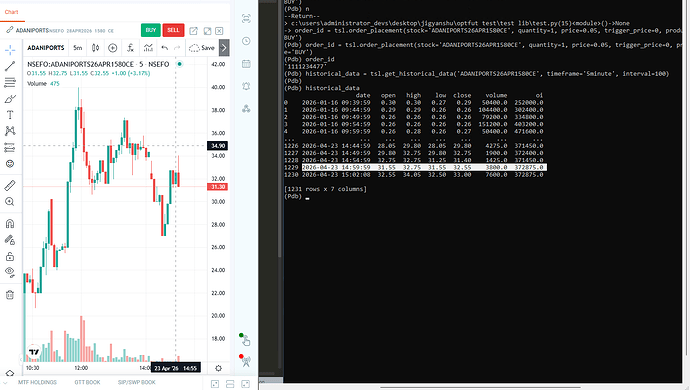The image size is (690, 390).
Task: Click the 23 Apr '26 14:55 time label
Action: [176, 368]
